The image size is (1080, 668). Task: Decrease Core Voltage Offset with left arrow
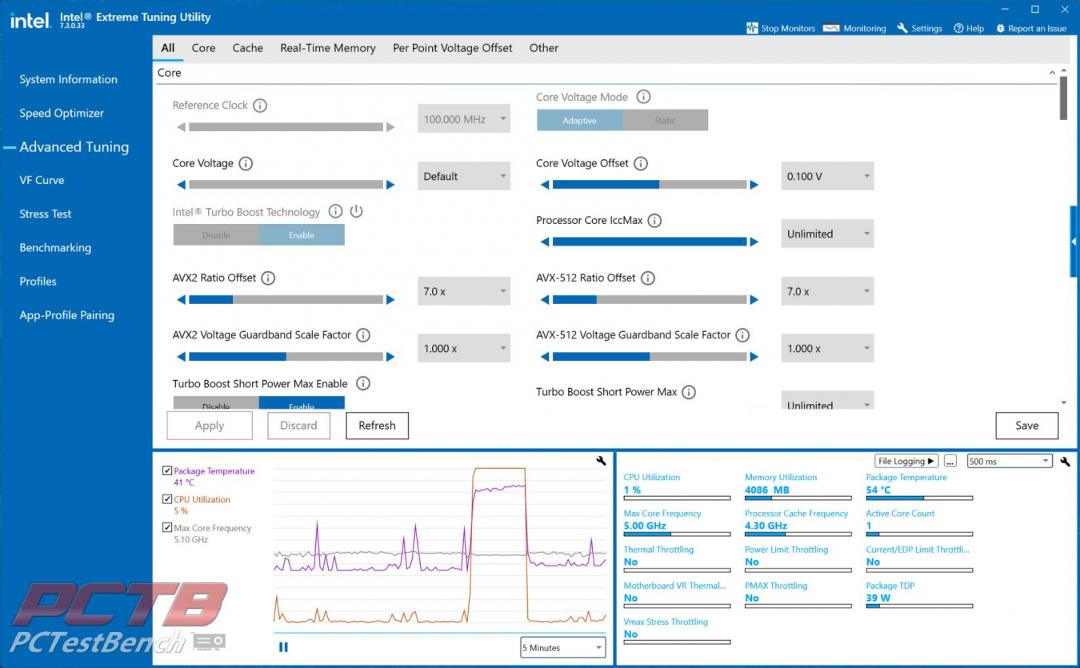pyautogui.click(x=545, y=185)
